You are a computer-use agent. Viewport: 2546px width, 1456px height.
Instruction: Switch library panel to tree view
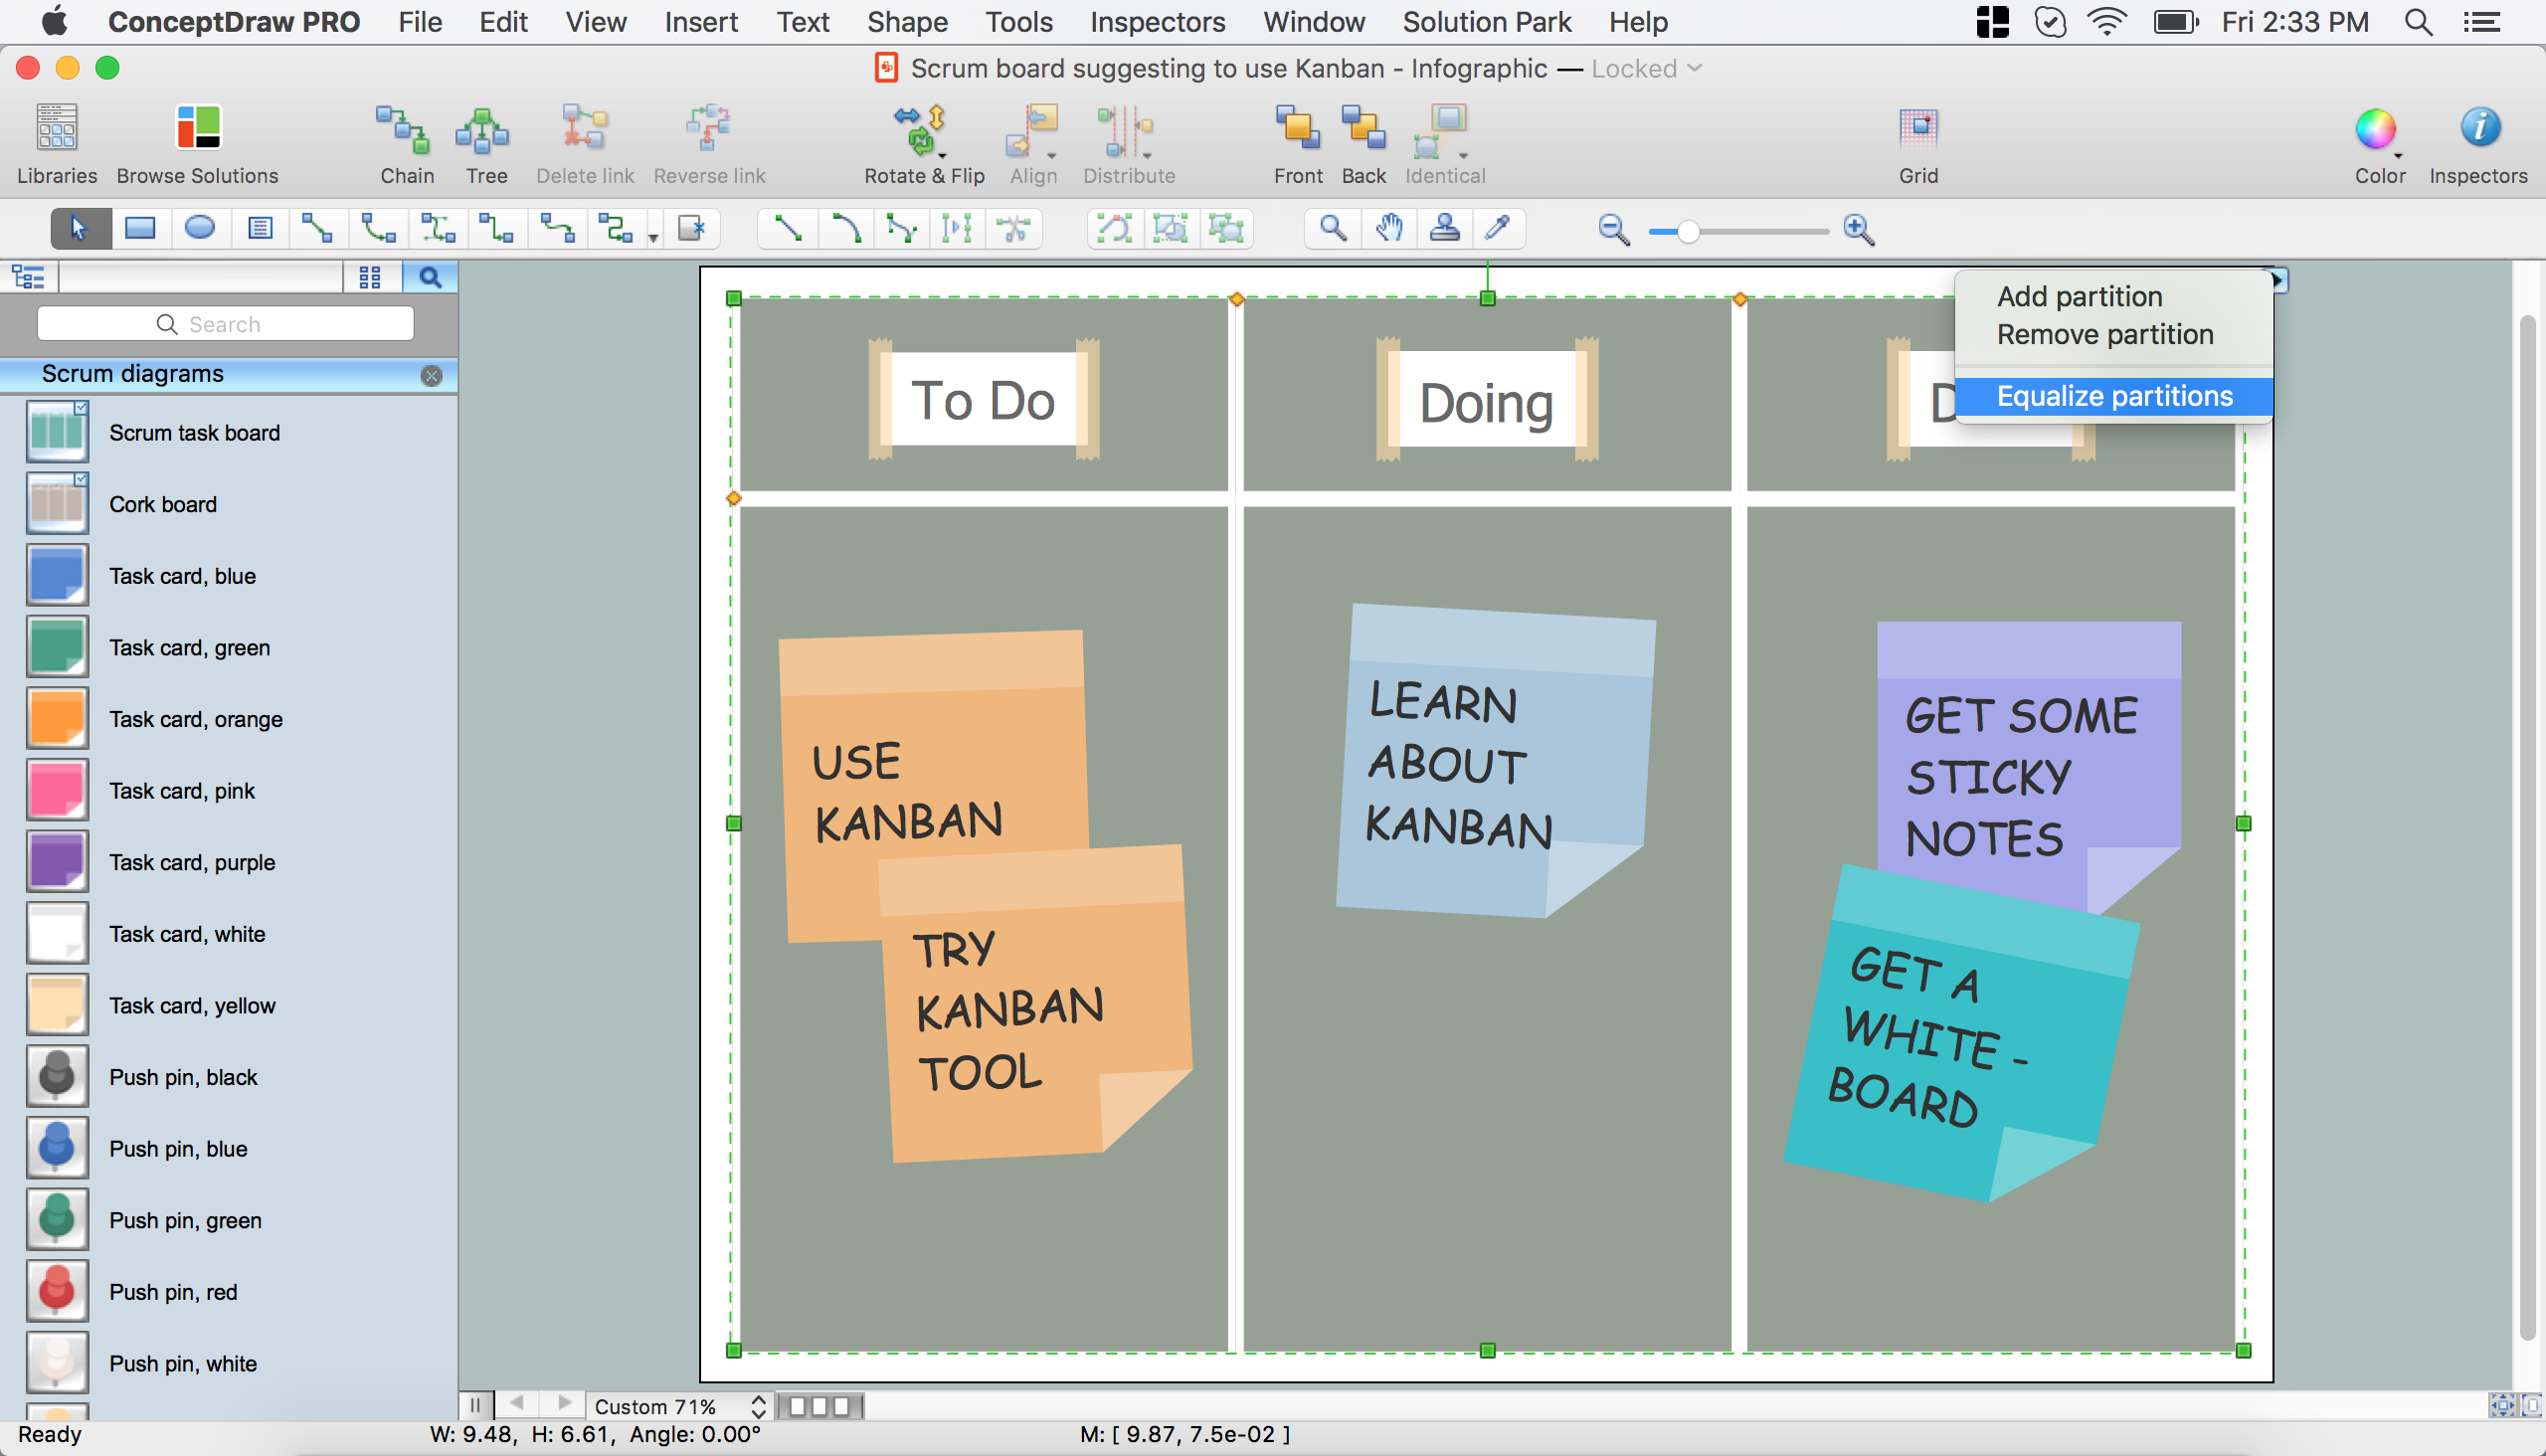[29, 277]
